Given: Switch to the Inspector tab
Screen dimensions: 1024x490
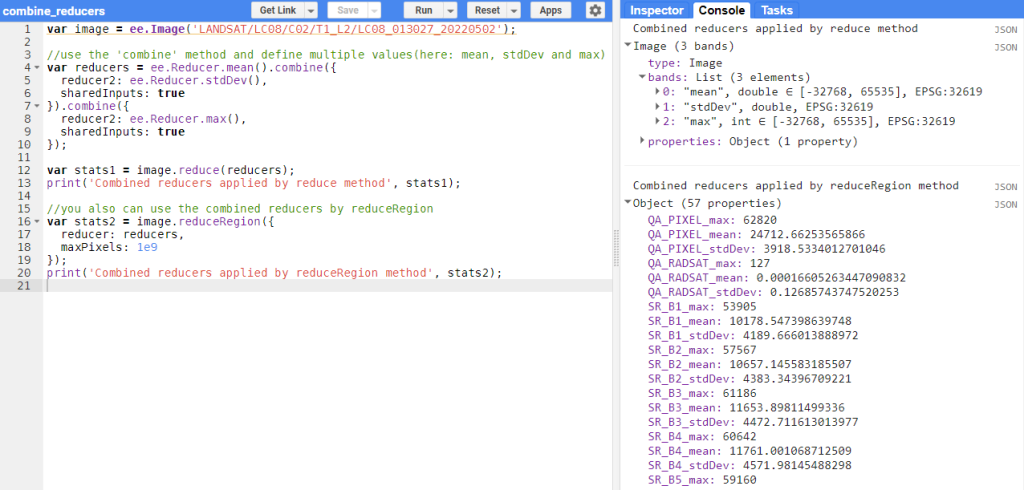Looking at the screenshot, I should pos(656,10).
